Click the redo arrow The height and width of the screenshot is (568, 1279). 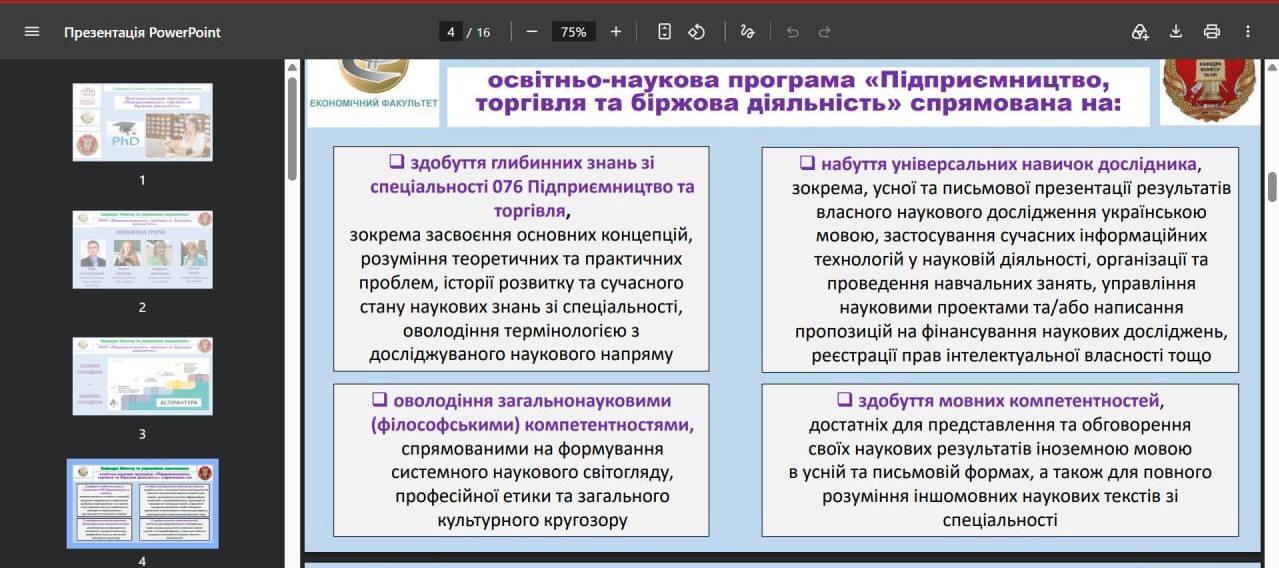coord(825,32)
